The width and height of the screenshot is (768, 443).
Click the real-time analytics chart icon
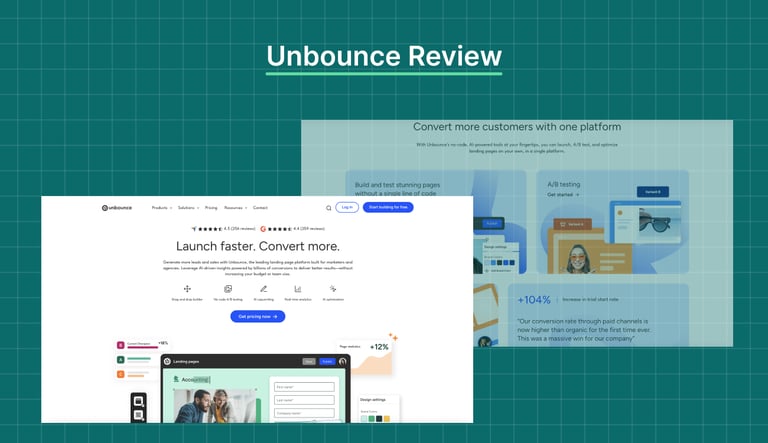pyautogui.click(x=298, y=289)
